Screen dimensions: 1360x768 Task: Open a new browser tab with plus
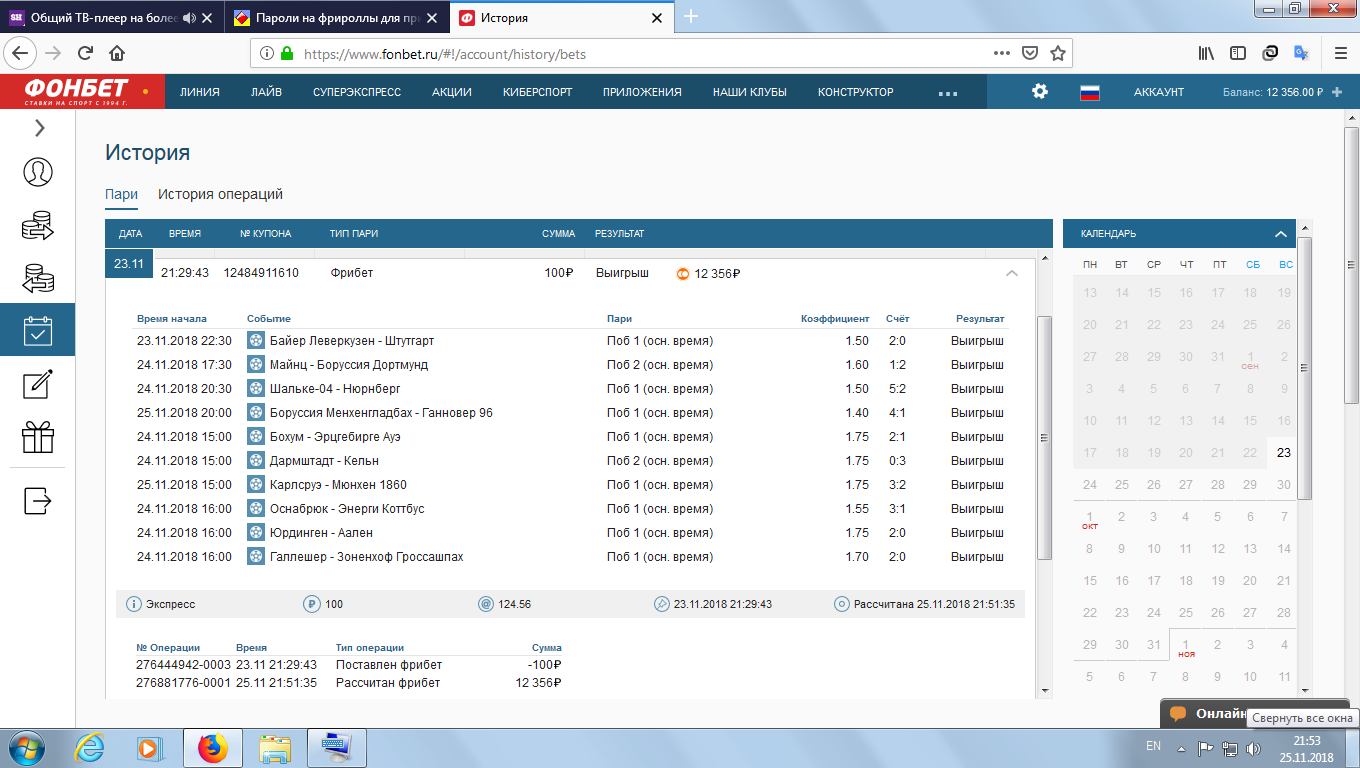click(691, 17)
